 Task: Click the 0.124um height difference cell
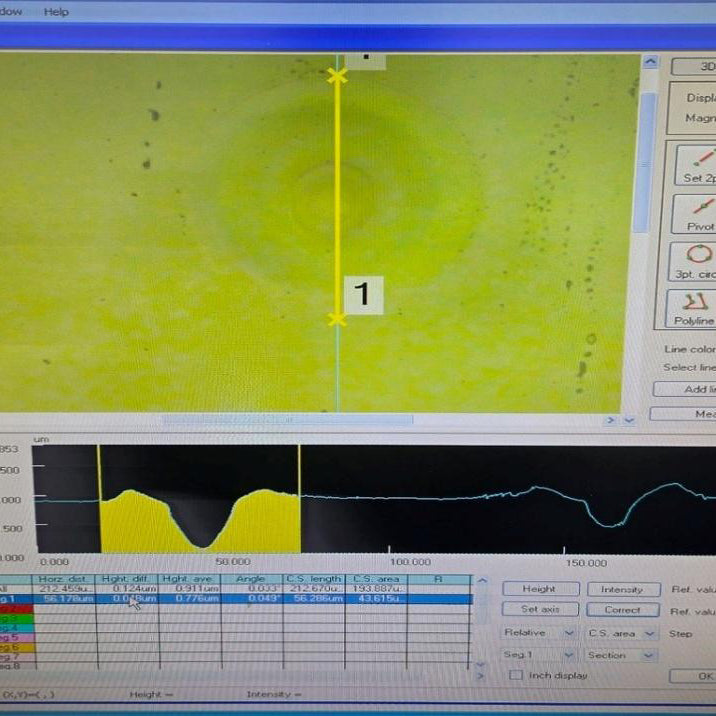(126, 589)
